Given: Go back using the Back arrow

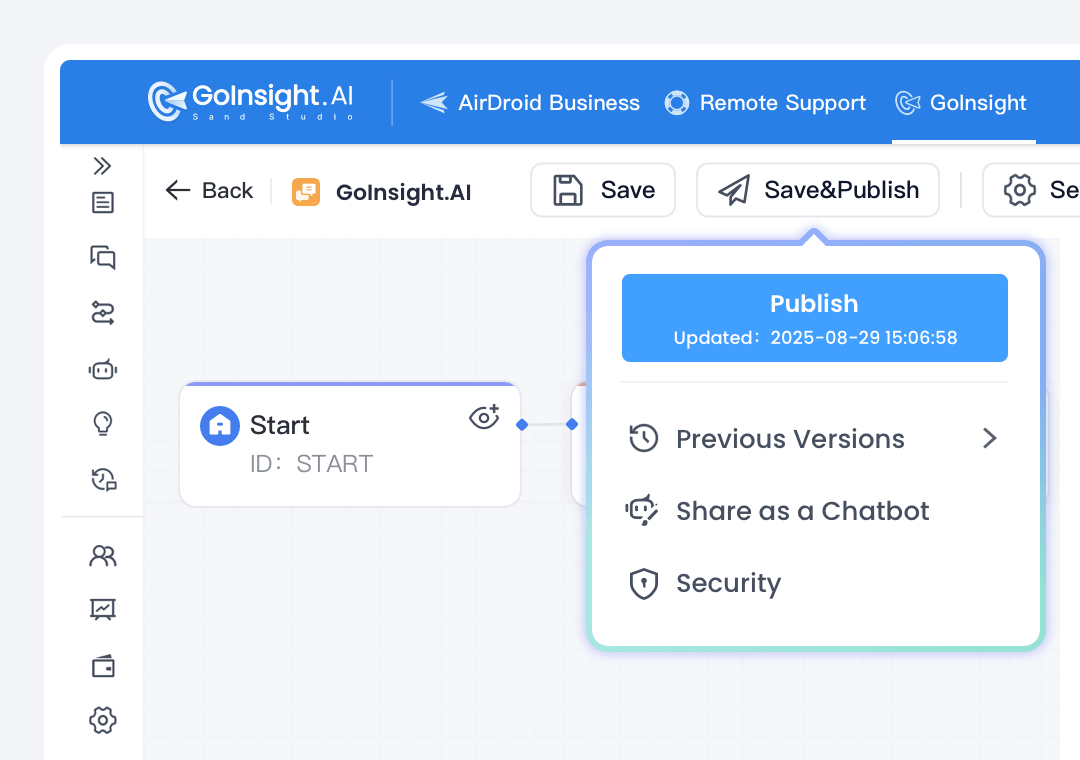Looking at the screenshot, I should point(210,191).
